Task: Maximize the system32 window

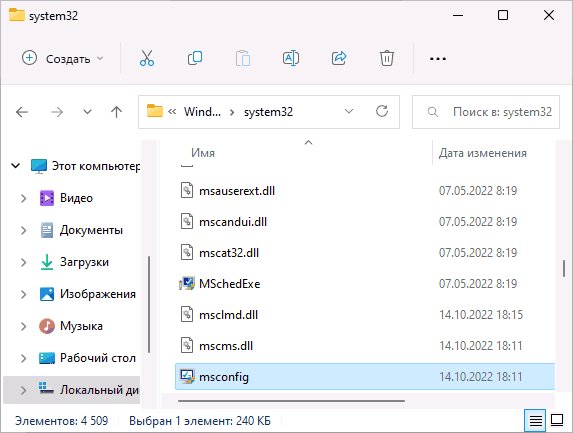Action: pos(503,15)
